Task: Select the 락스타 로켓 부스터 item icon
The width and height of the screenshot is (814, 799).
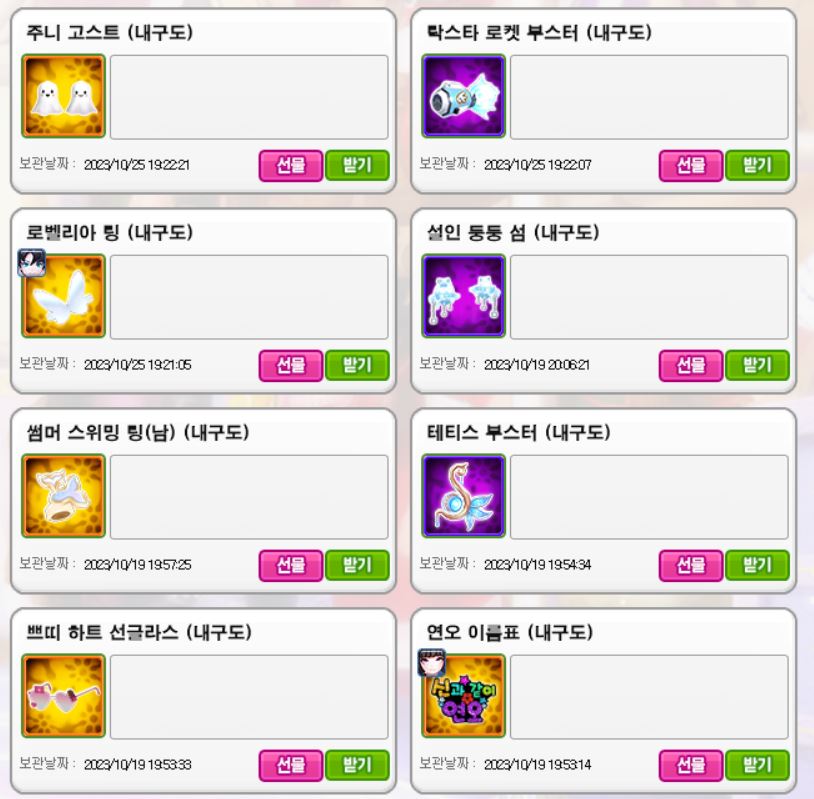Action: click(x=464, y=96)
